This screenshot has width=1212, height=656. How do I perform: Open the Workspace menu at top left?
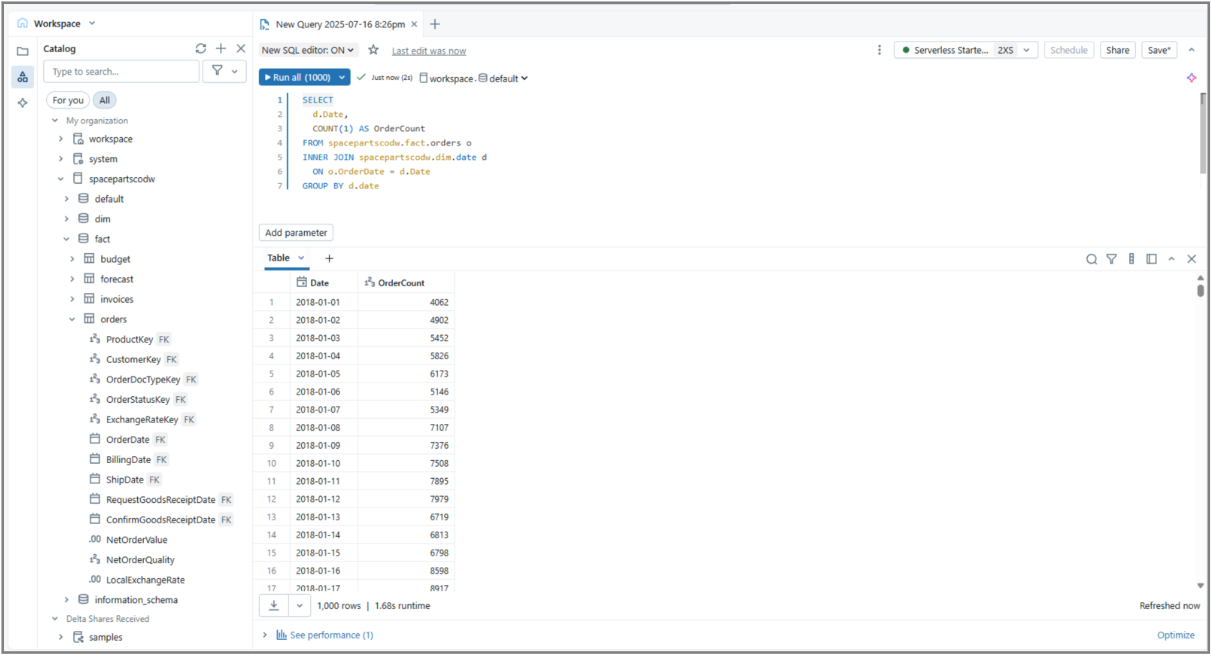(x=55, y=22)
